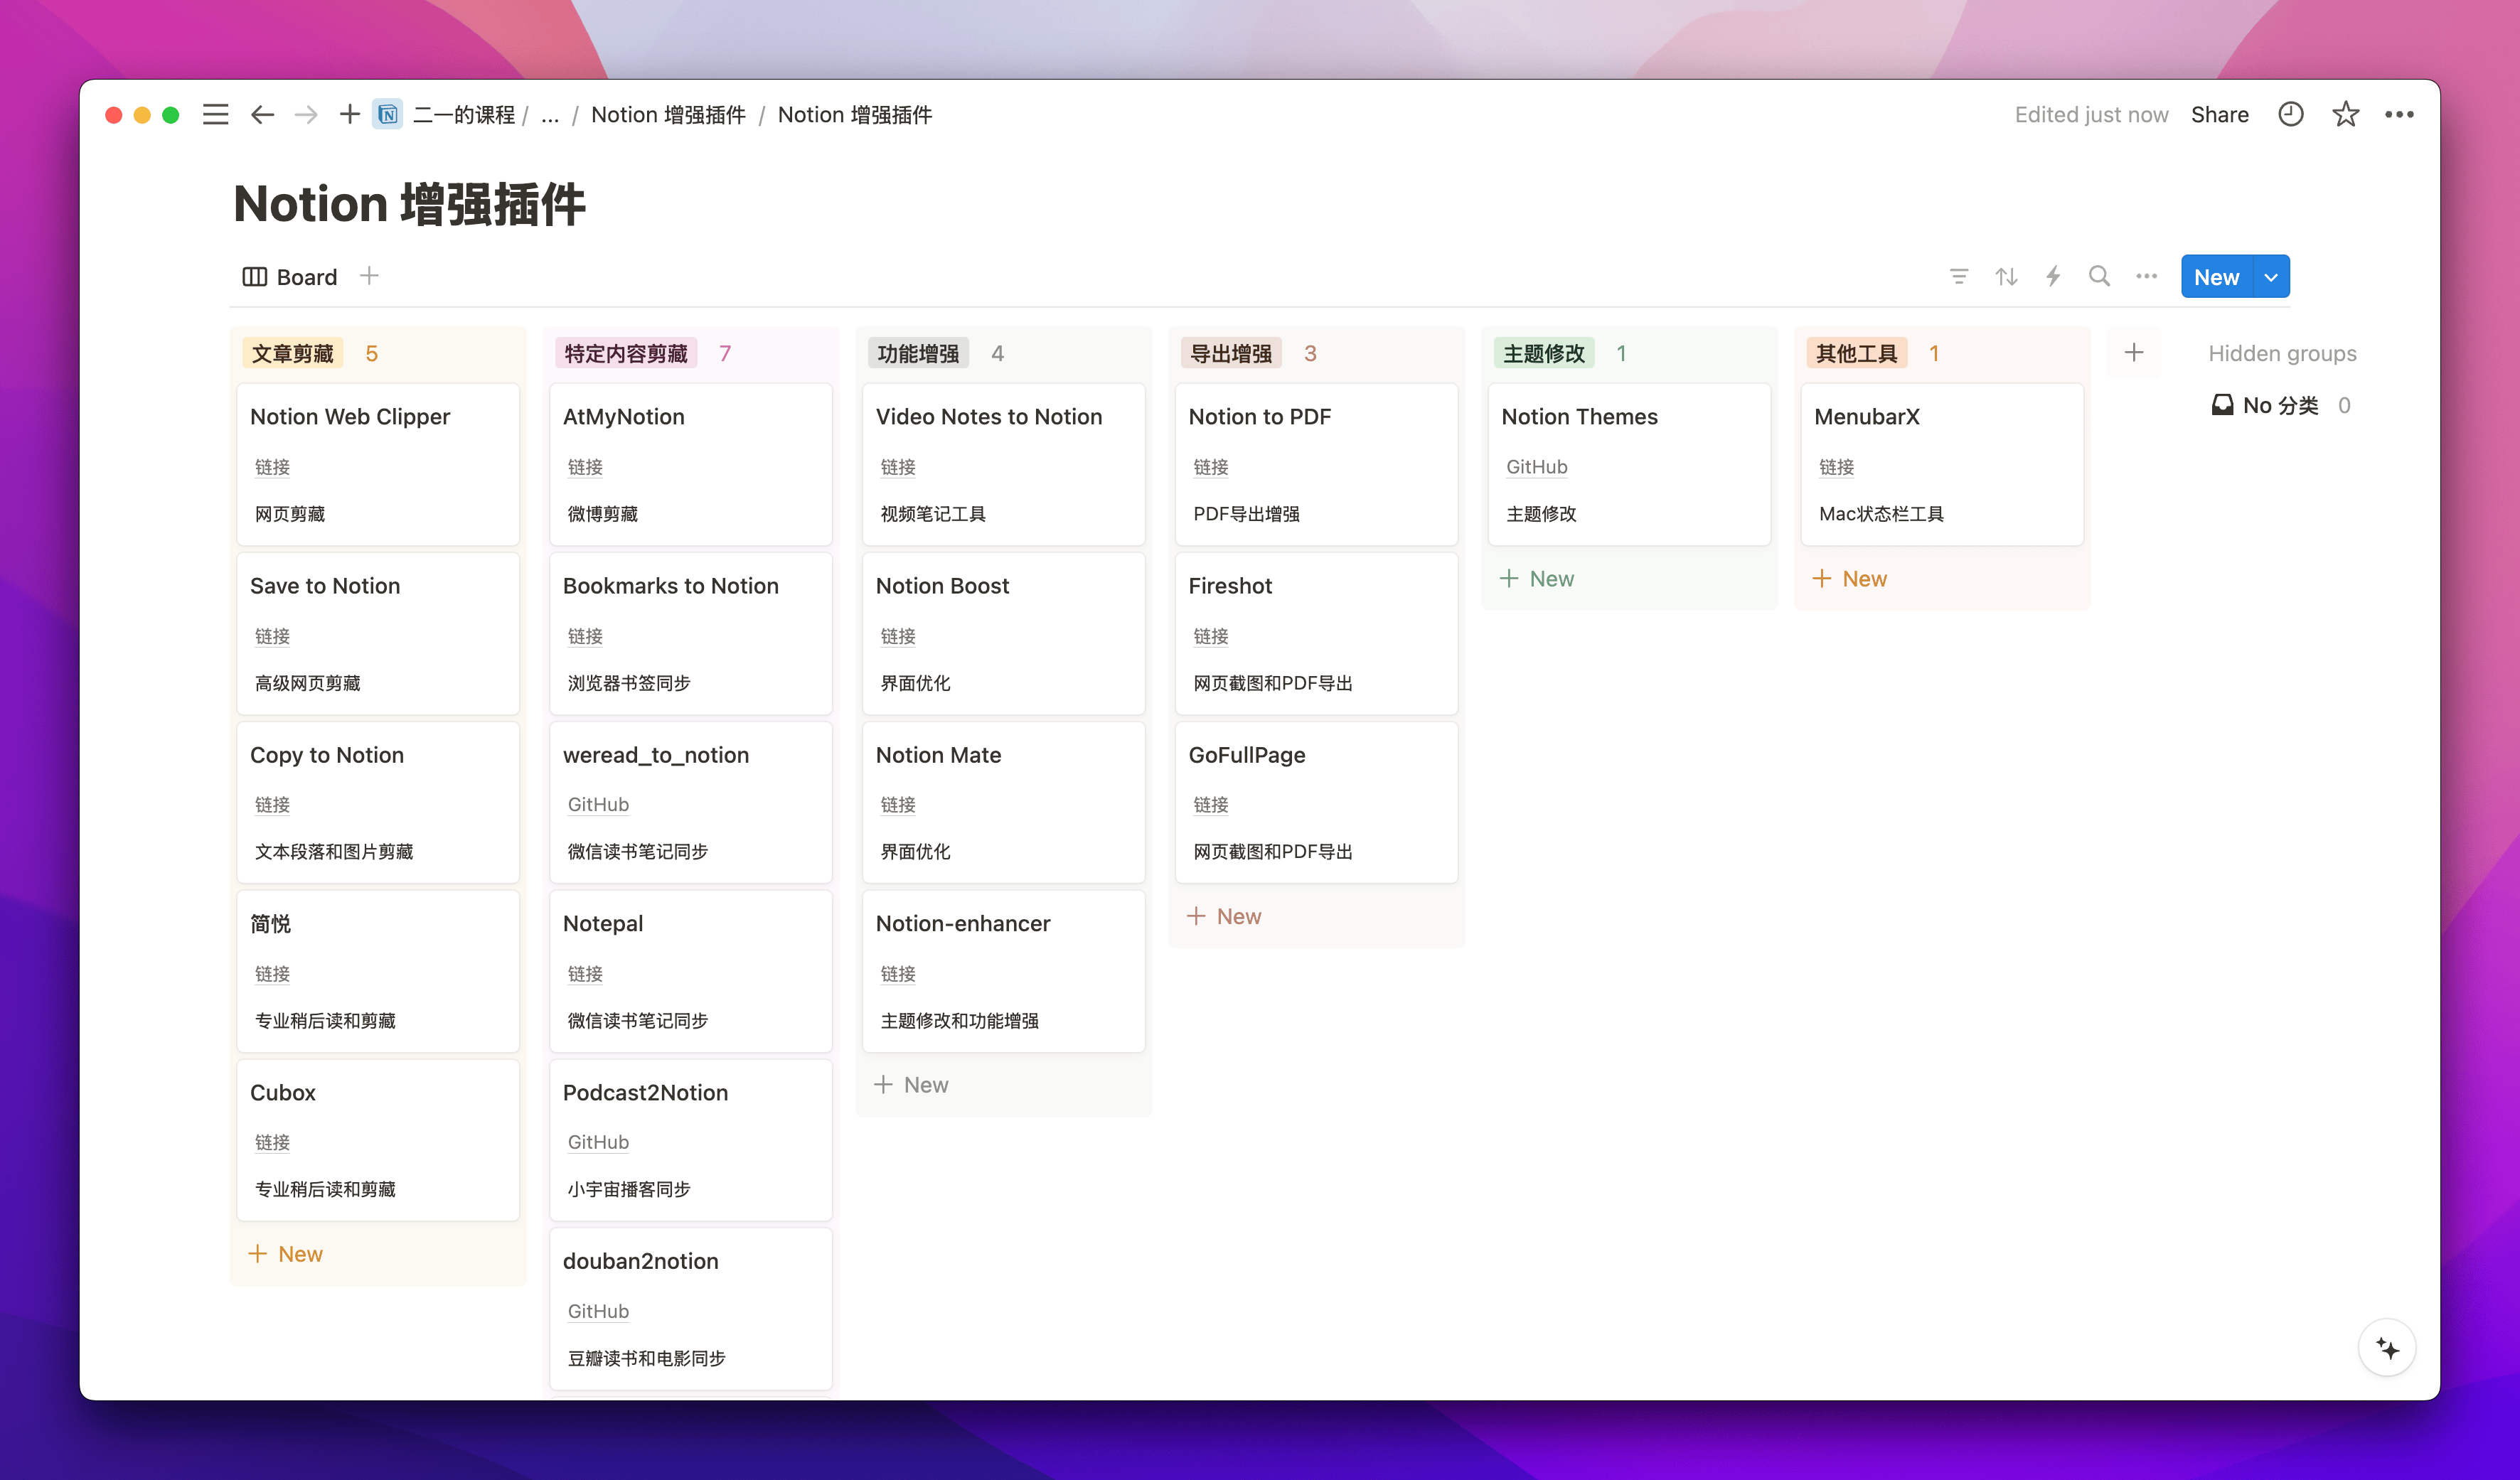2520x1480 pixels.
Task: Click the Board view layout icon
Action: coord(254,277)
